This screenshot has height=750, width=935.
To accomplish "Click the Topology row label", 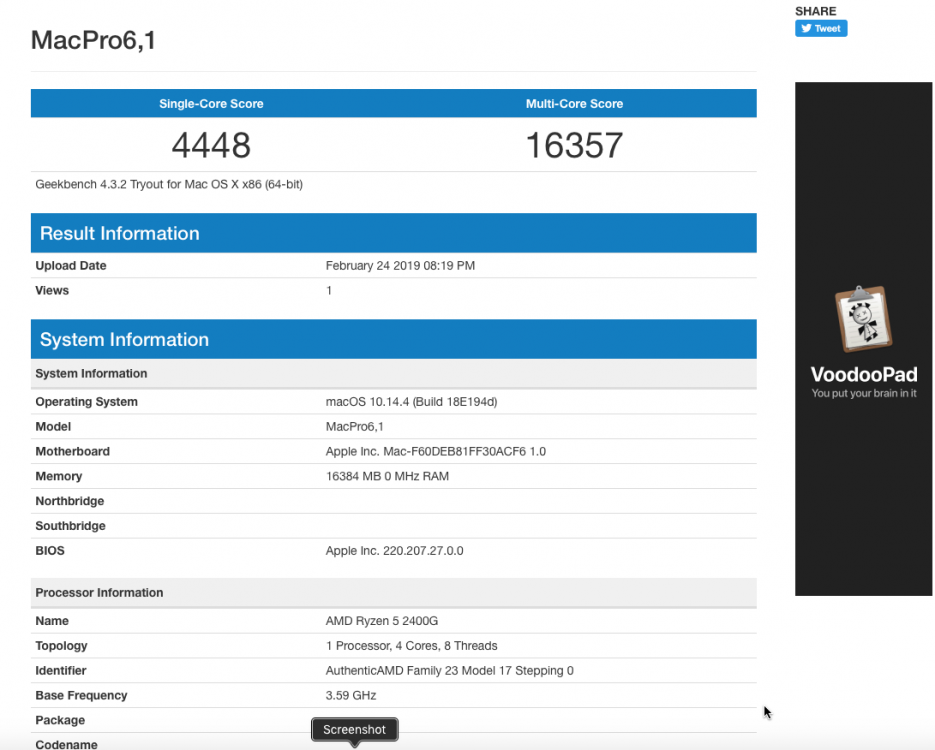I will tap(61, 646).
